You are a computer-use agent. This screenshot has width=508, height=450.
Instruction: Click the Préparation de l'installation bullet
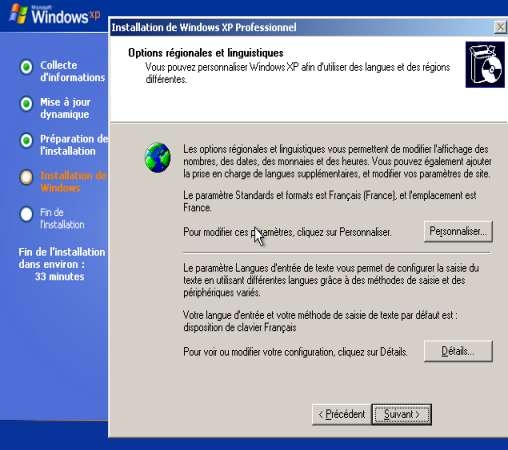[x=26, y=140]
